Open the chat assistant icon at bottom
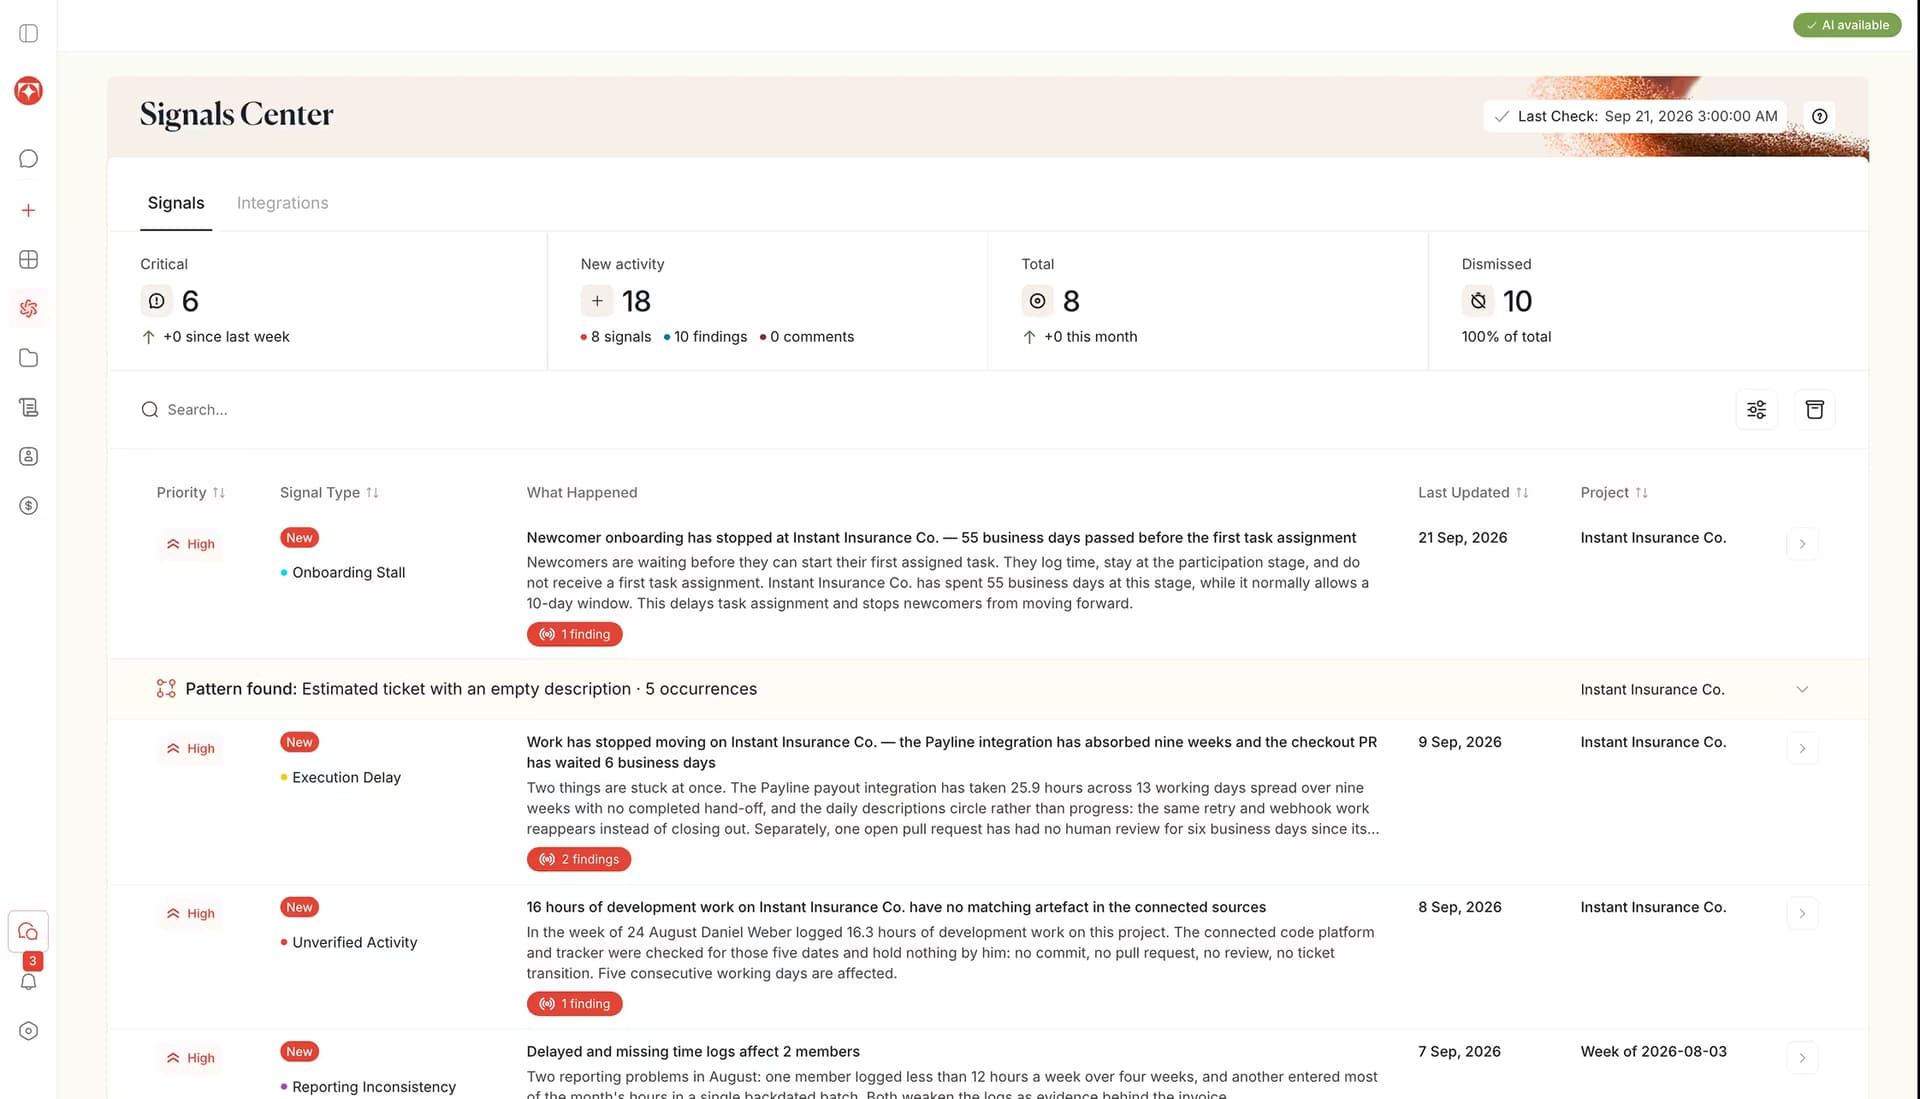This screenshot has height=1099, width=1920. 28,931
